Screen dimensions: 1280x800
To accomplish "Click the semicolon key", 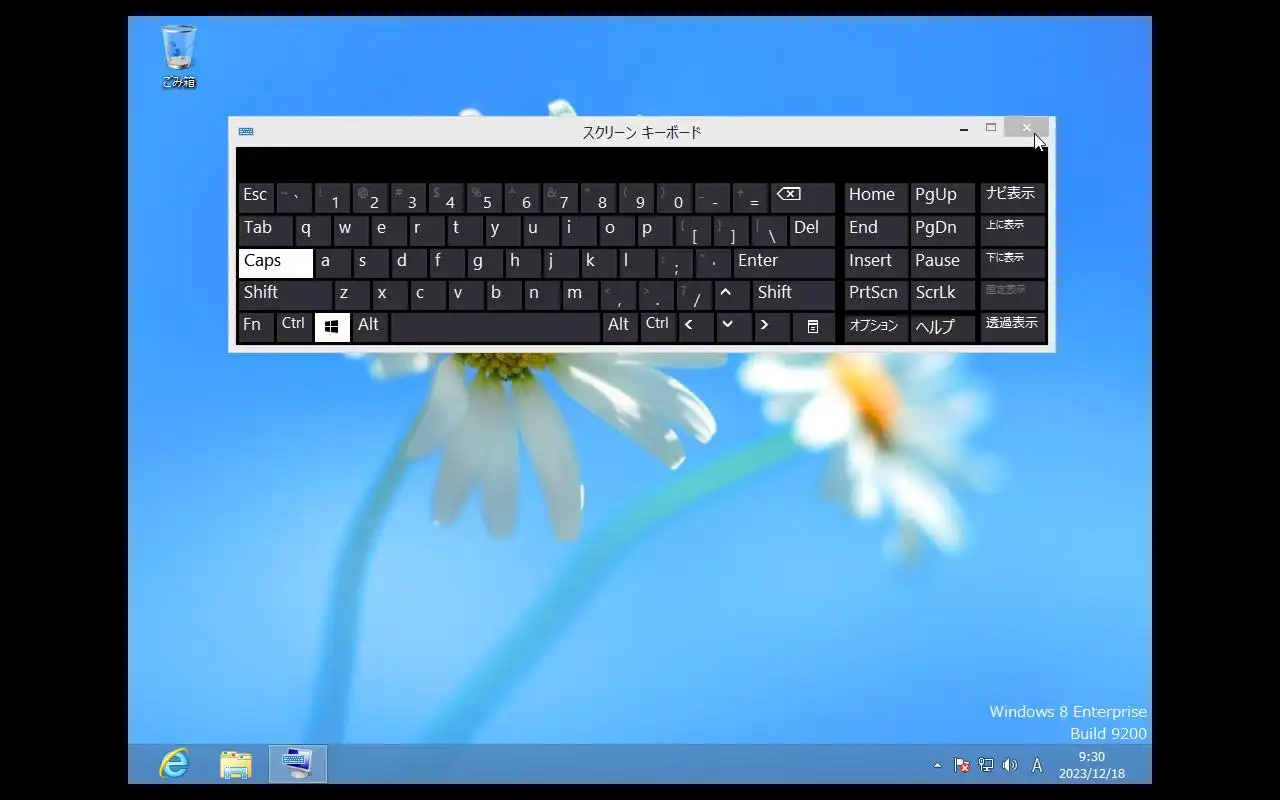I will pyautogui.click(x=675, y=262).
